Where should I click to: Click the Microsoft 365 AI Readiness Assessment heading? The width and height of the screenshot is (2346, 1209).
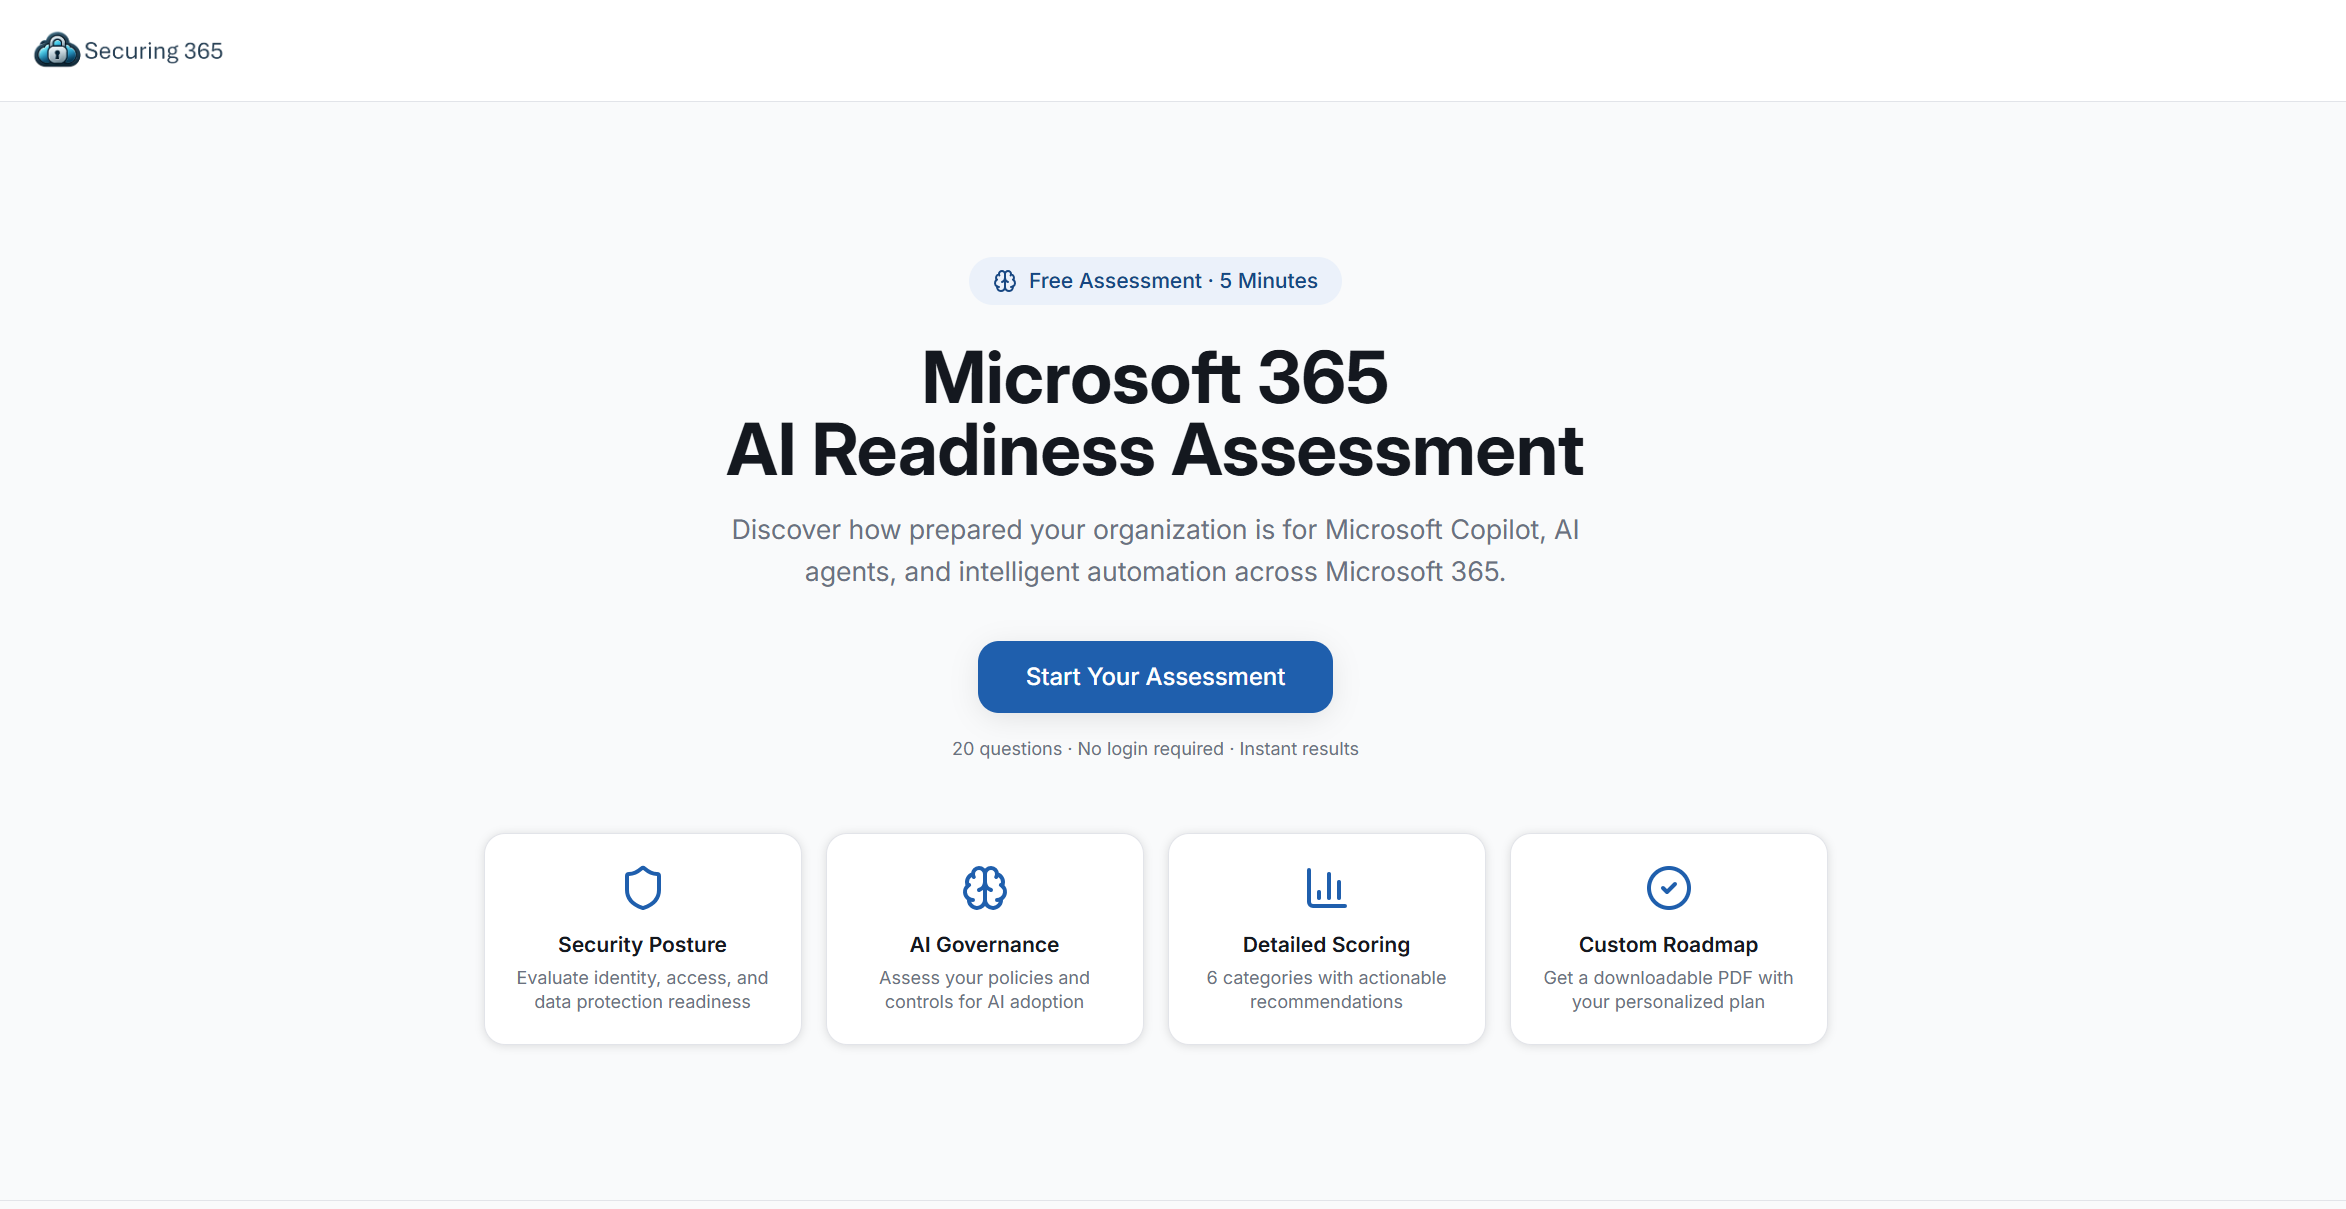pos(1155,414)
